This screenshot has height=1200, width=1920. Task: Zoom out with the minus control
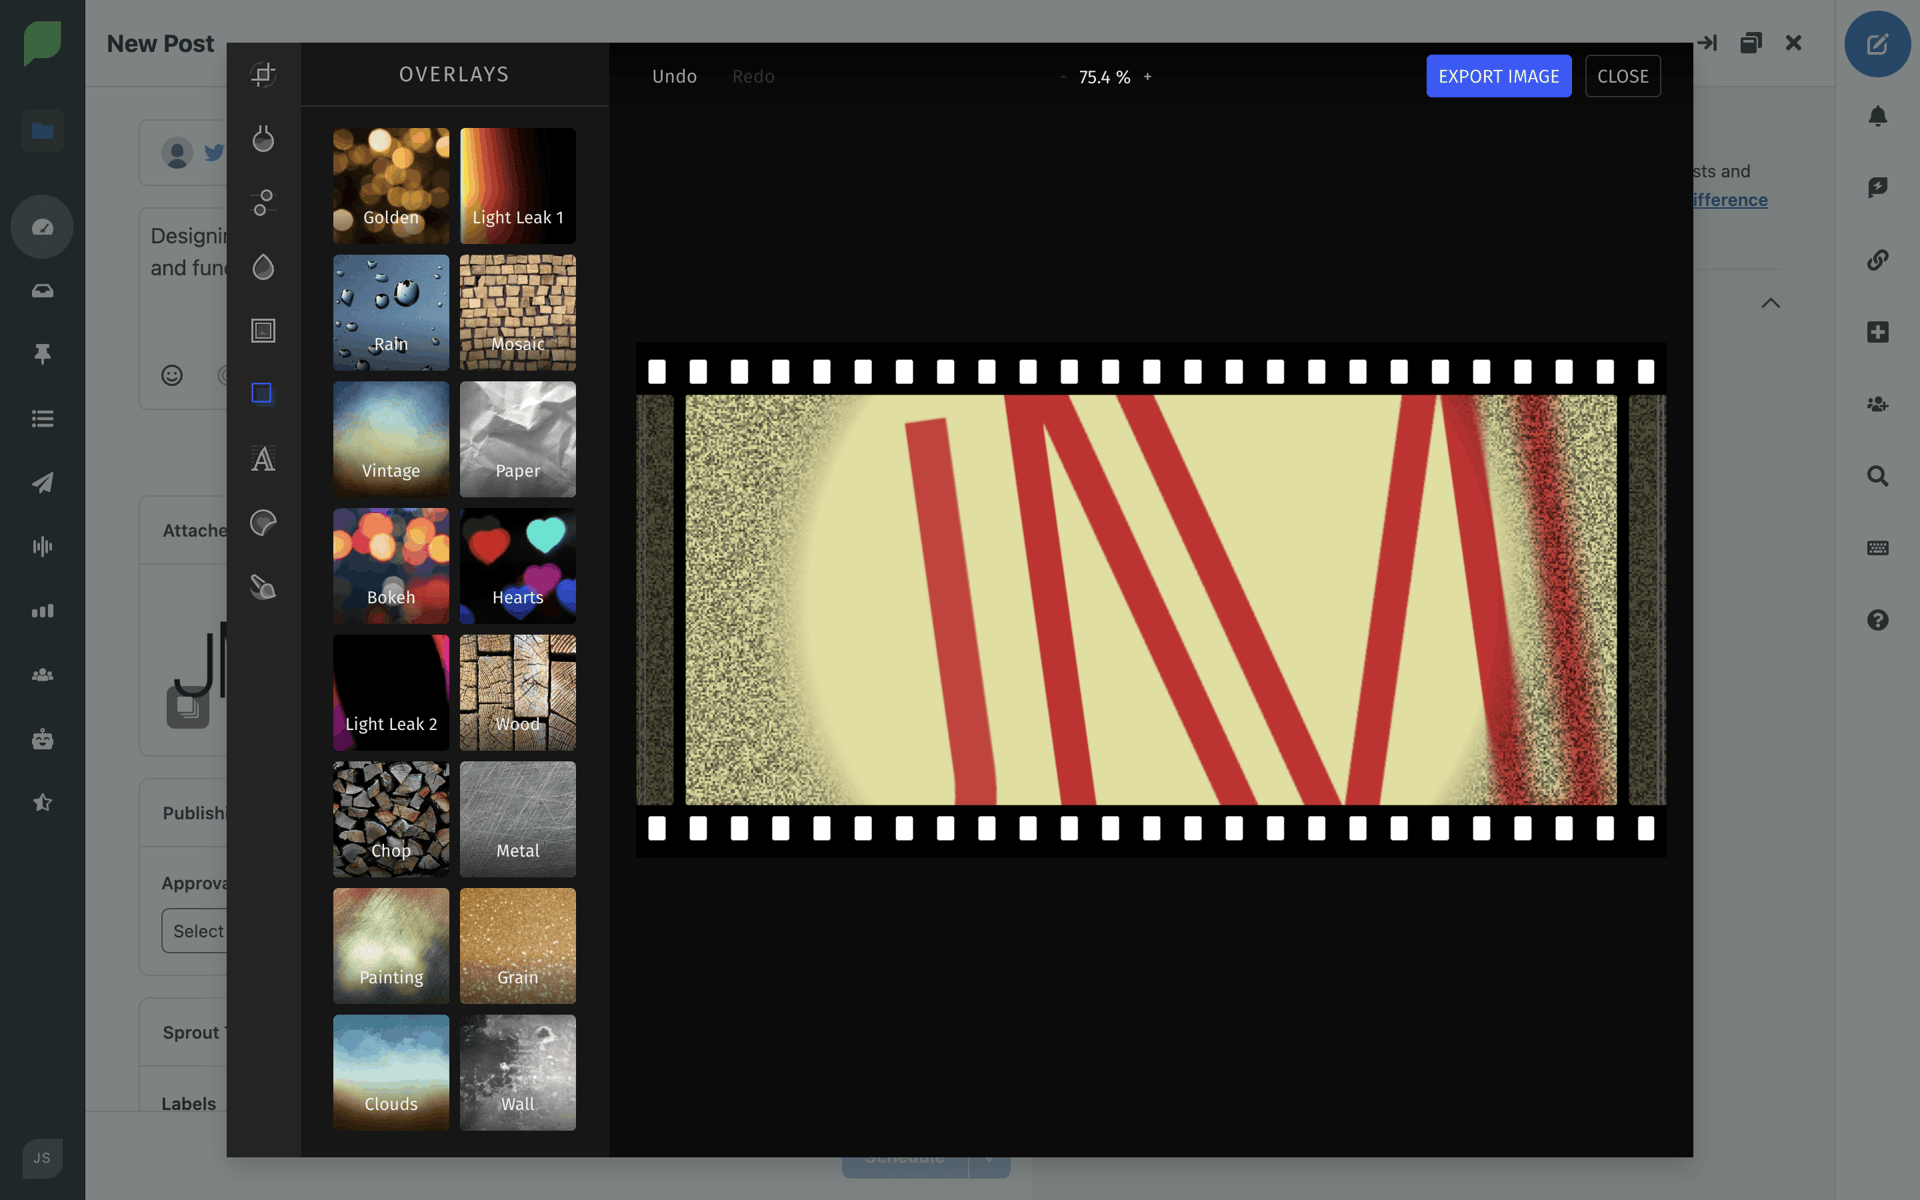click(1063, 76)
